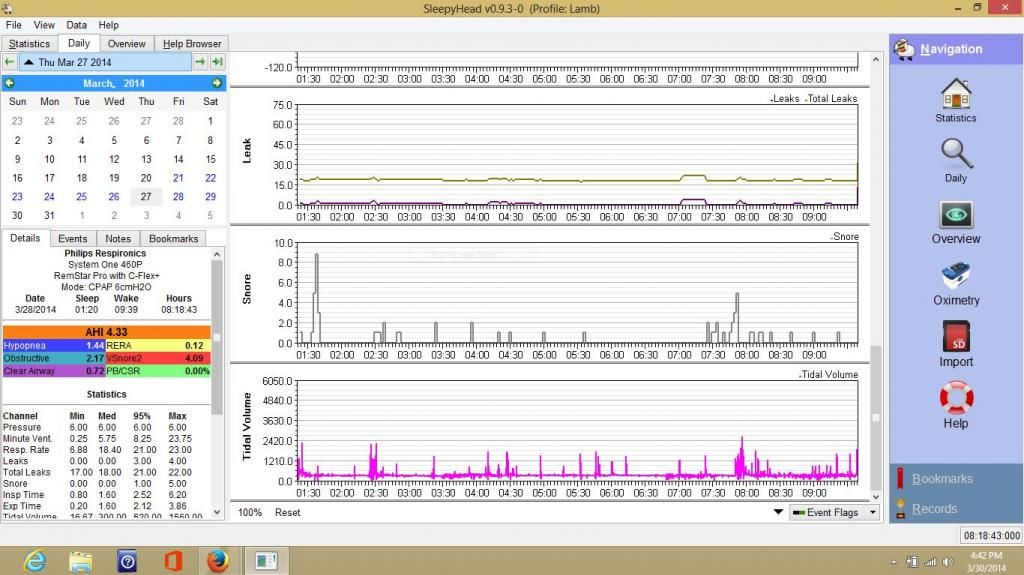Image resolution: width=1024 pixels, height=575 pixels.
Task: Click the Hypopnea index color bar
Action: tap(54, 346)
